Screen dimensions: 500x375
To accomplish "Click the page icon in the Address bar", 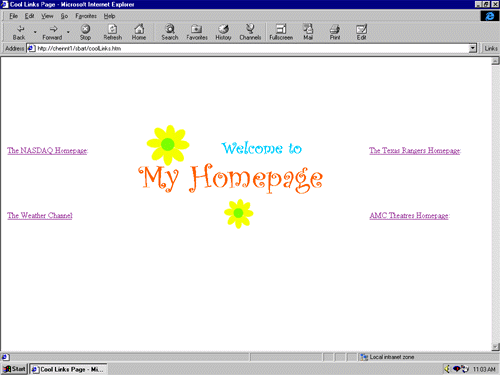I will (x=31, y=48).
